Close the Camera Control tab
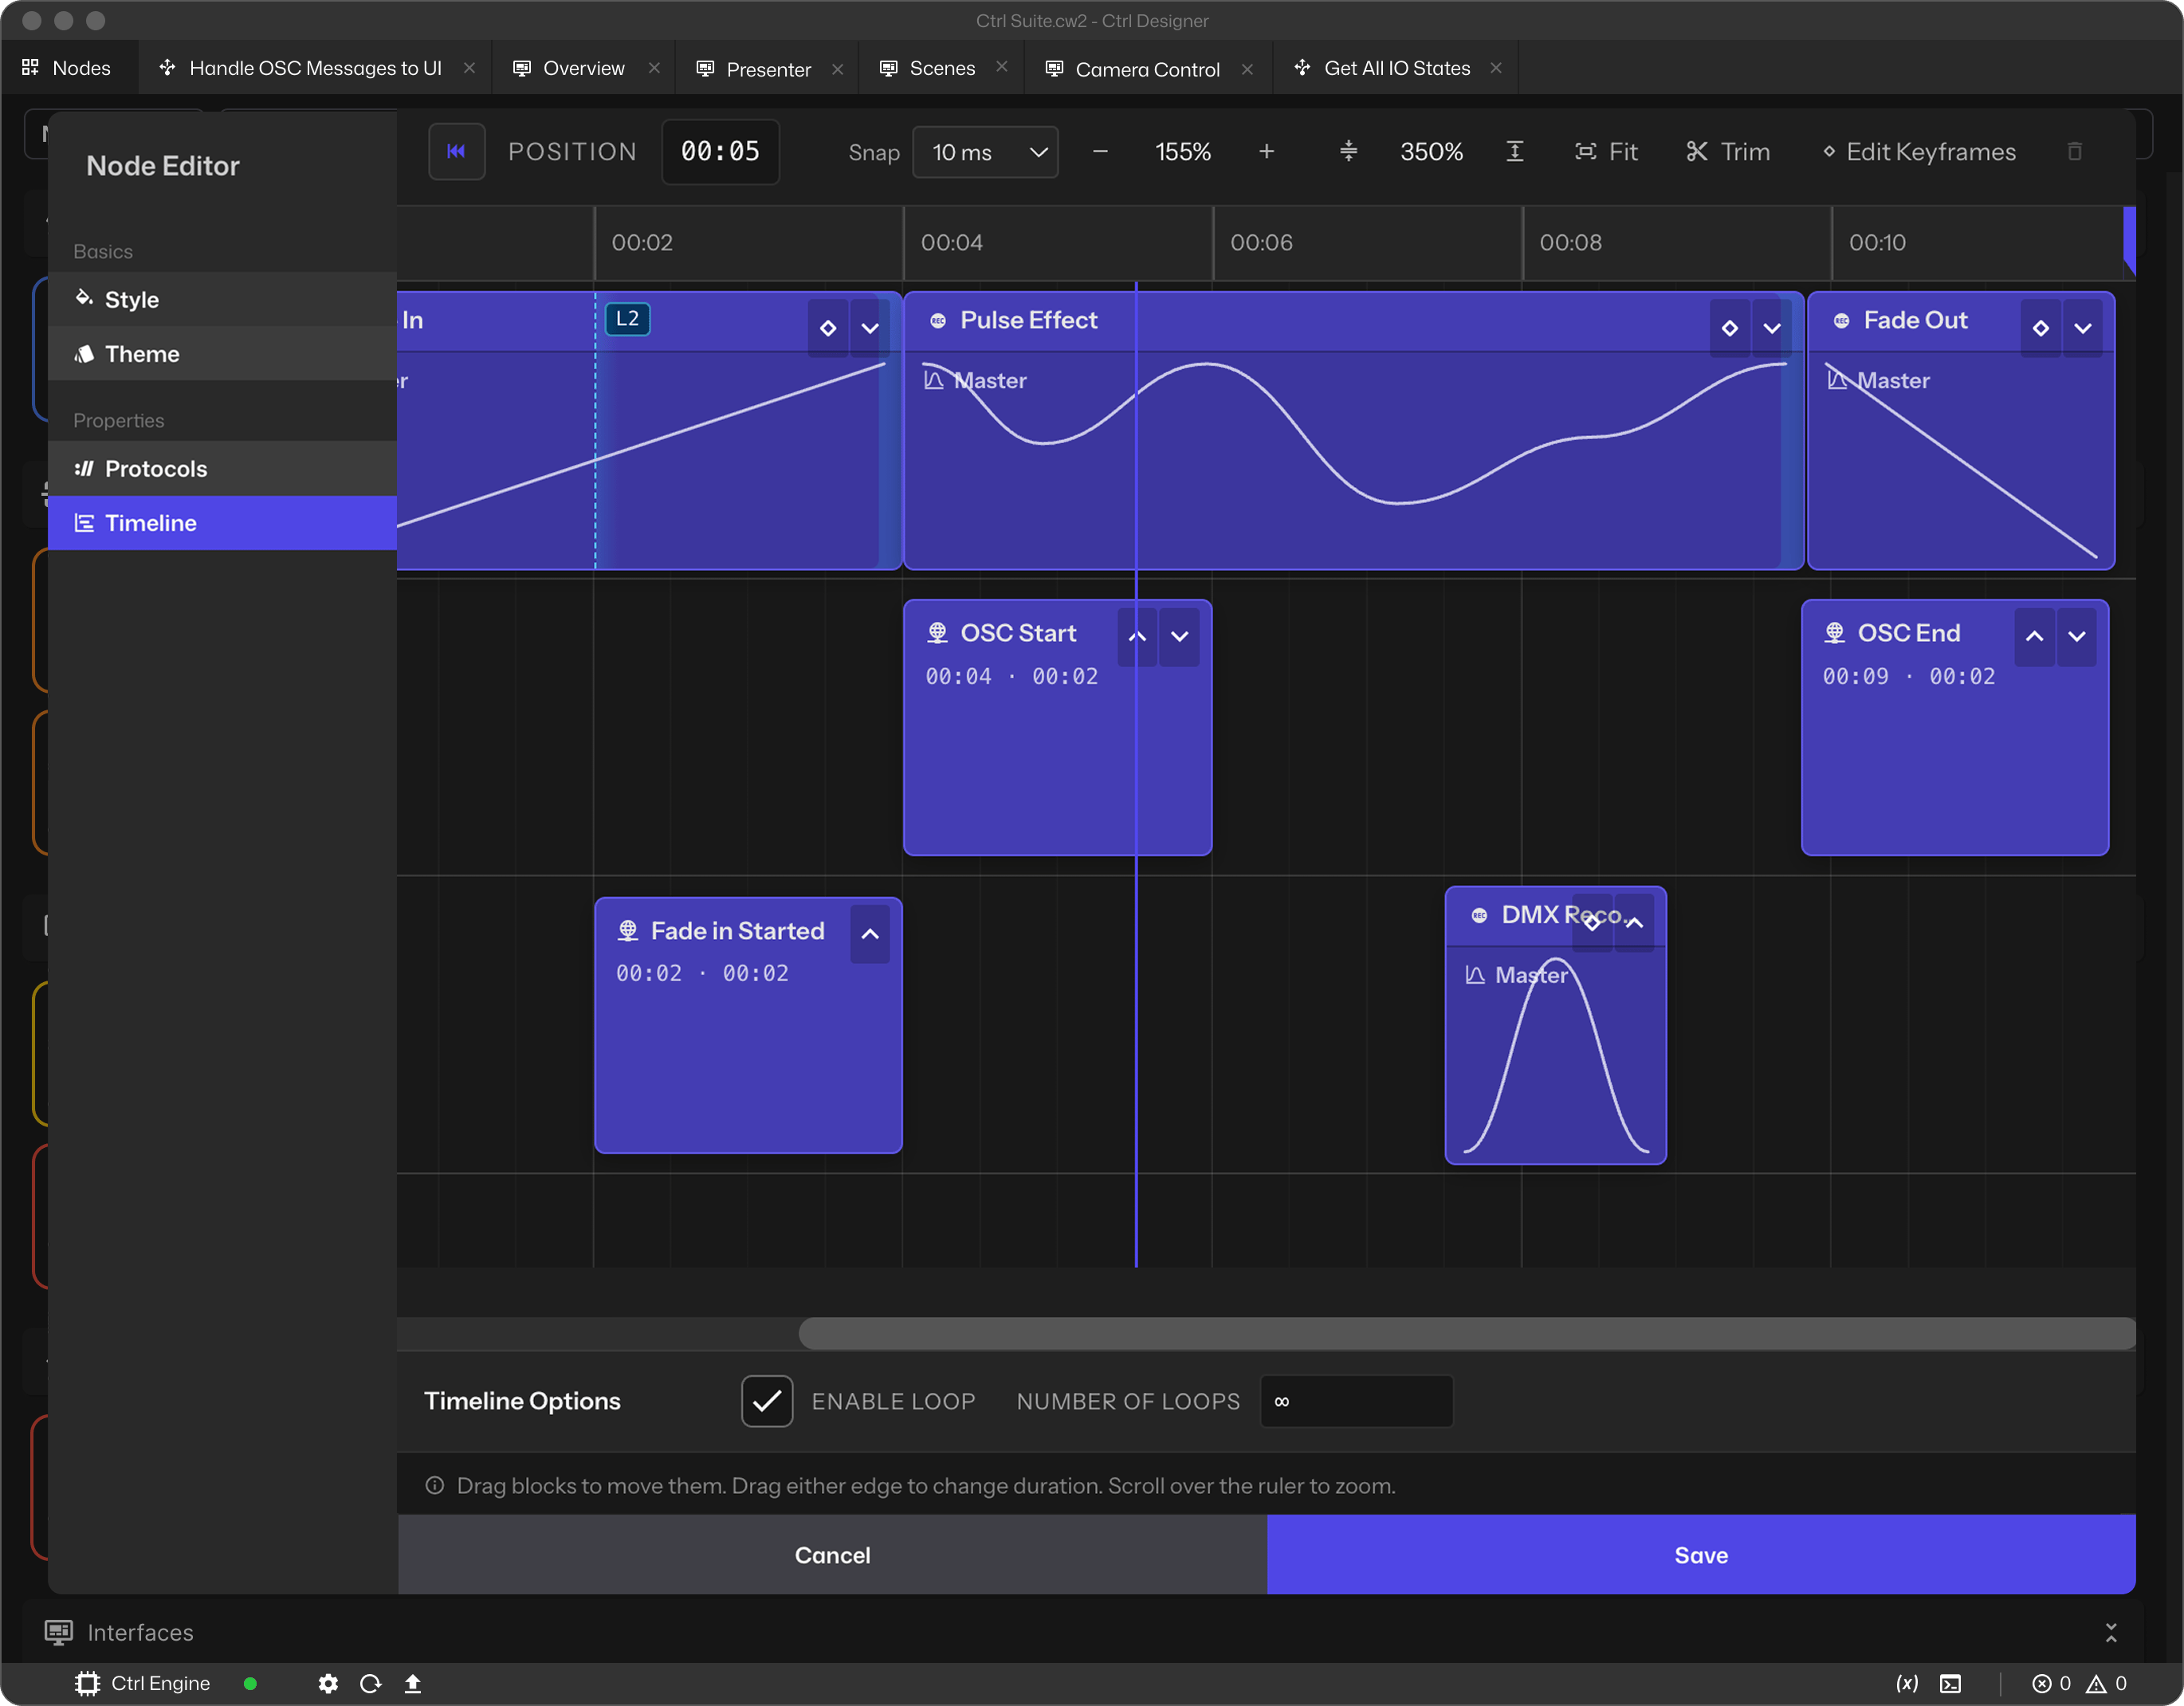Screen dimensions: 2184x1706 (1247, 69)
